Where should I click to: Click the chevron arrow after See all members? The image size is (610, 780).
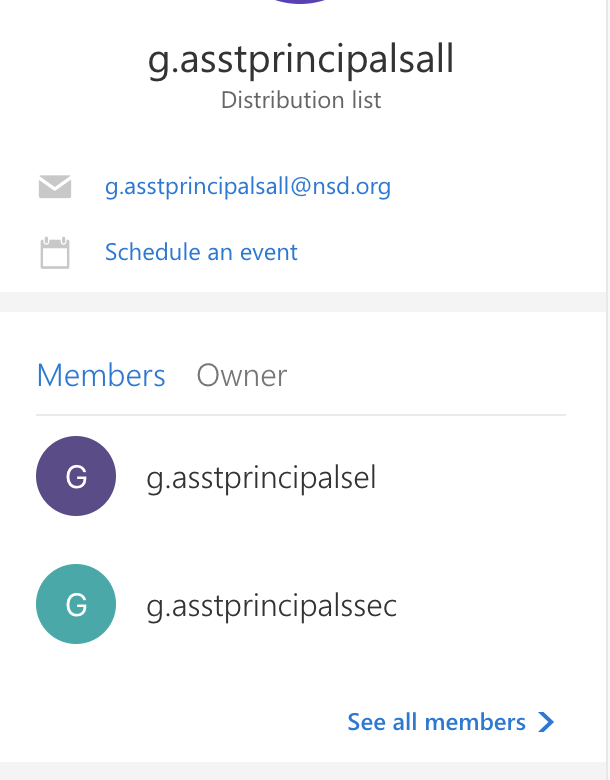coord(546,722)
